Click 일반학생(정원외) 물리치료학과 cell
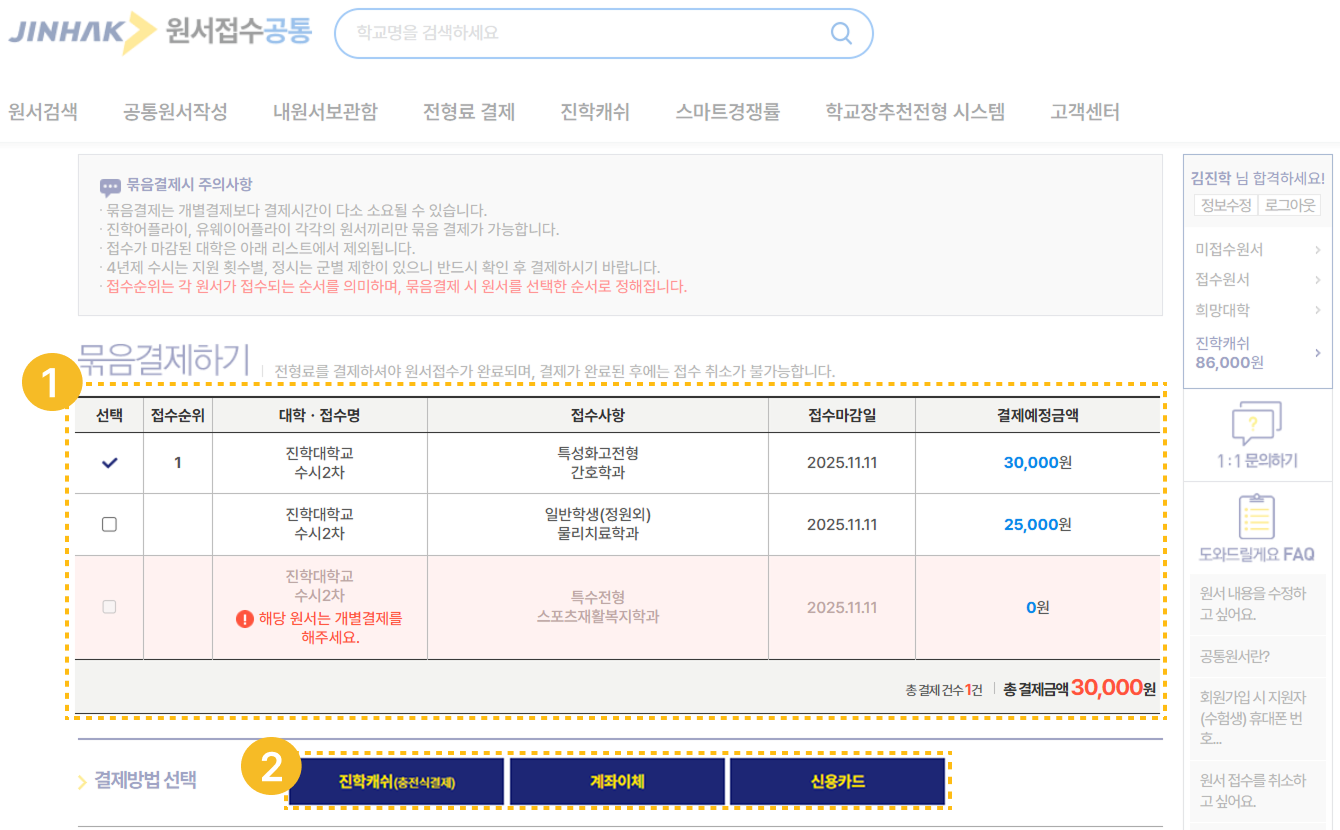 tap(598, 524)
